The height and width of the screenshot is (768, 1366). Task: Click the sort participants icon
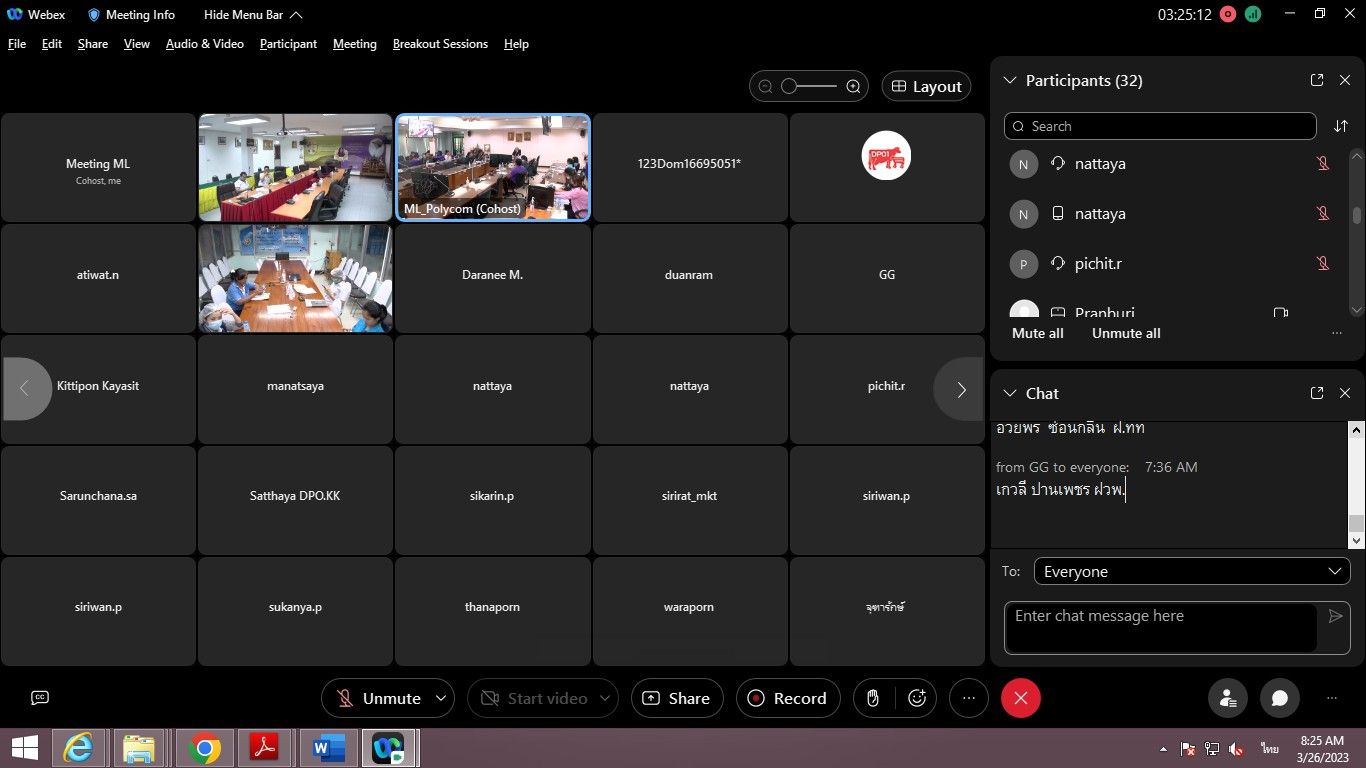[x=1341, y=126]
